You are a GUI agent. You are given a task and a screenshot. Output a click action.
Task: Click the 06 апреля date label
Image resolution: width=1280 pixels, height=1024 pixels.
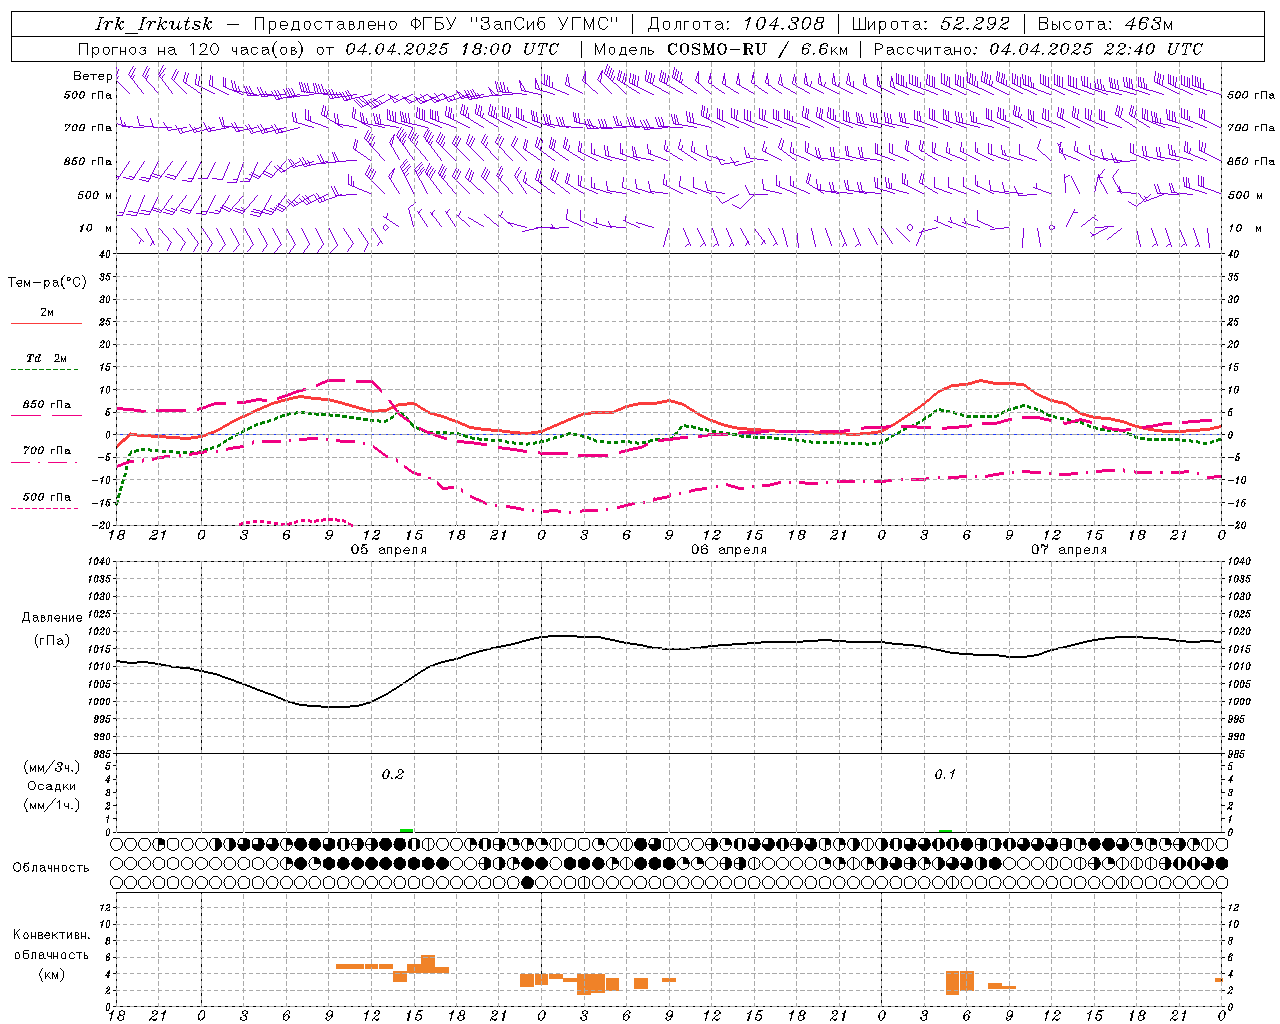tap(729, 550)
